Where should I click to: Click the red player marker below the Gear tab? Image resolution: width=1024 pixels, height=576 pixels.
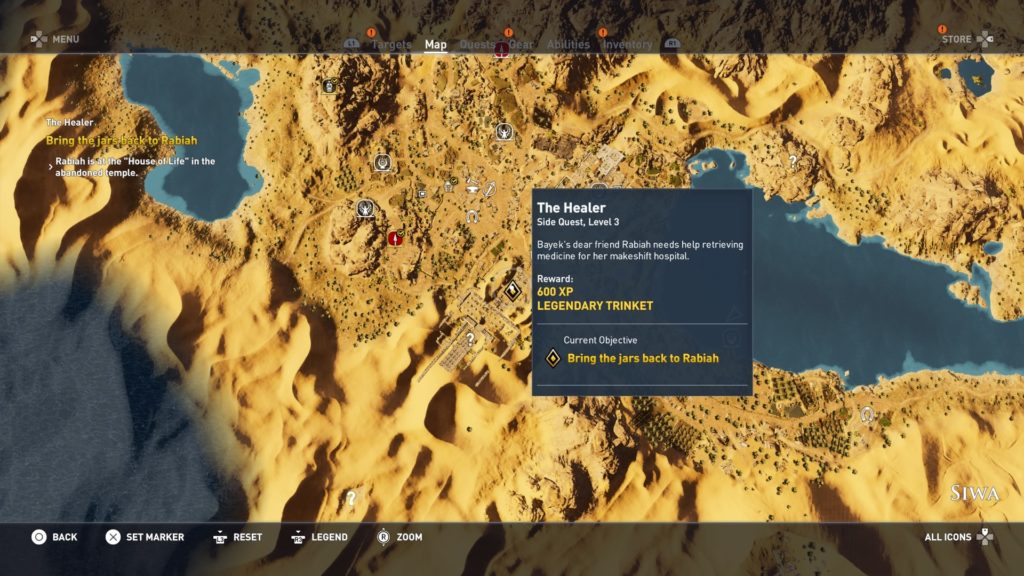(x=502, y=50)
